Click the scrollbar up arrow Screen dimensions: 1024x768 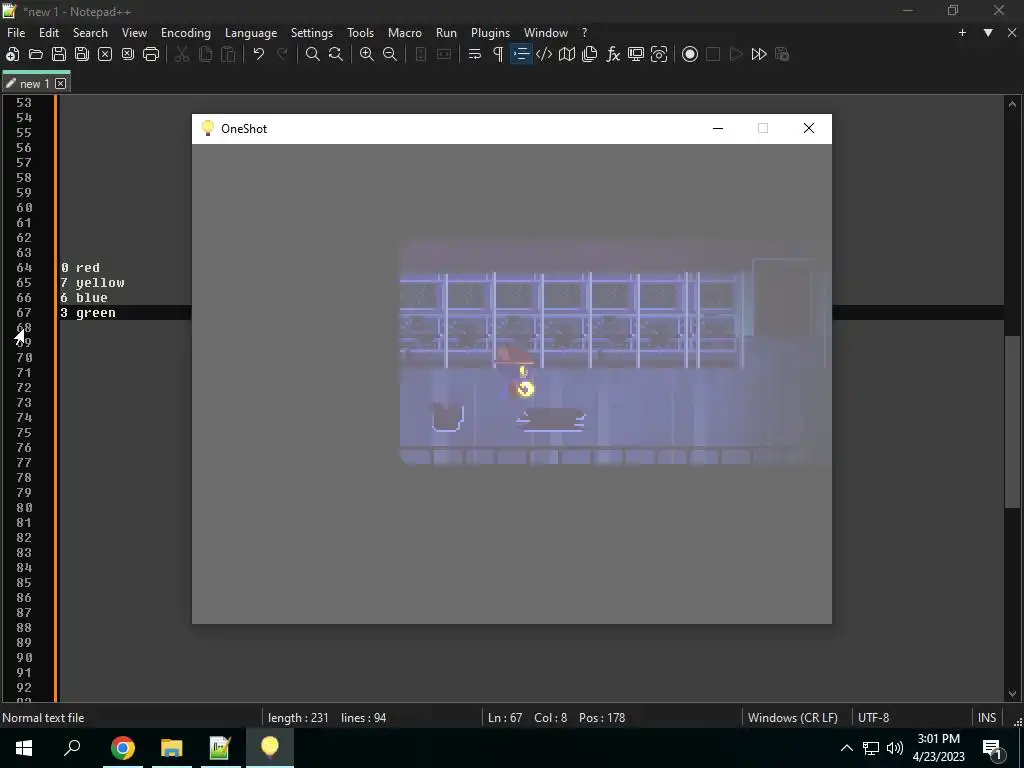1012,104
